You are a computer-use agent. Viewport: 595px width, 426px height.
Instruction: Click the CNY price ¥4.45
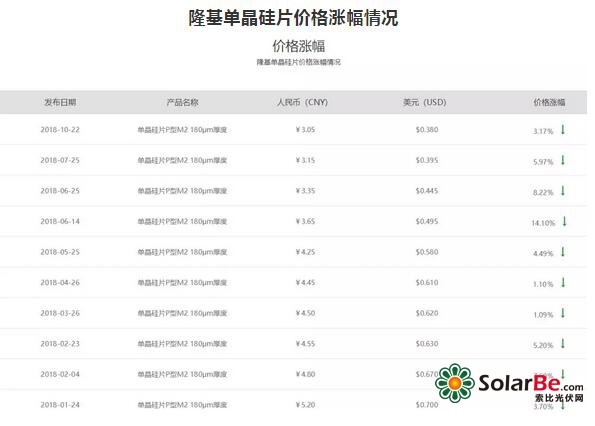click(305, 283)
